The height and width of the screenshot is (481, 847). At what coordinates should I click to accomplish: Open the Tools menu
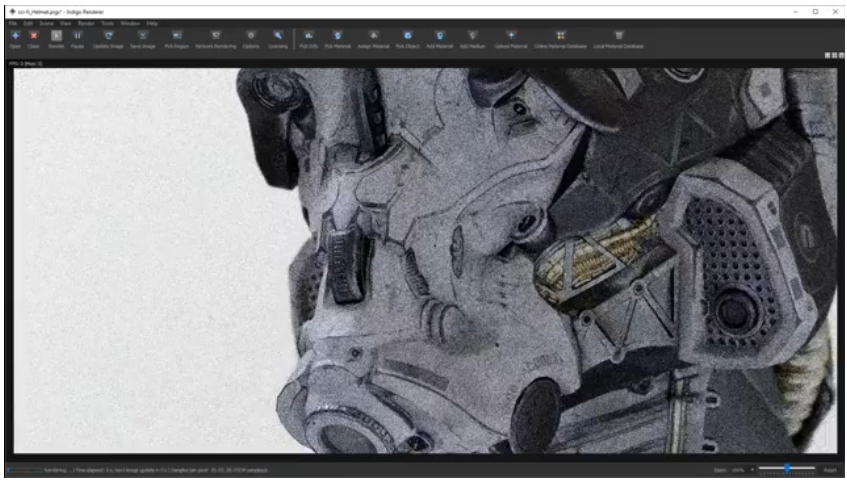[x=106, y=22]
